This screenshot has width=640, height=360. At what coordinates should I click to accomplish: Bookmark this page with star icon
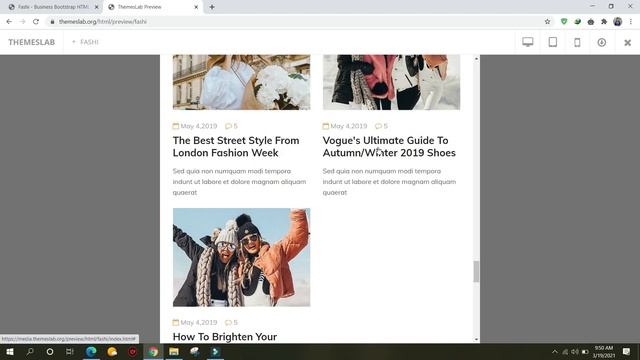tap(547, 22)
